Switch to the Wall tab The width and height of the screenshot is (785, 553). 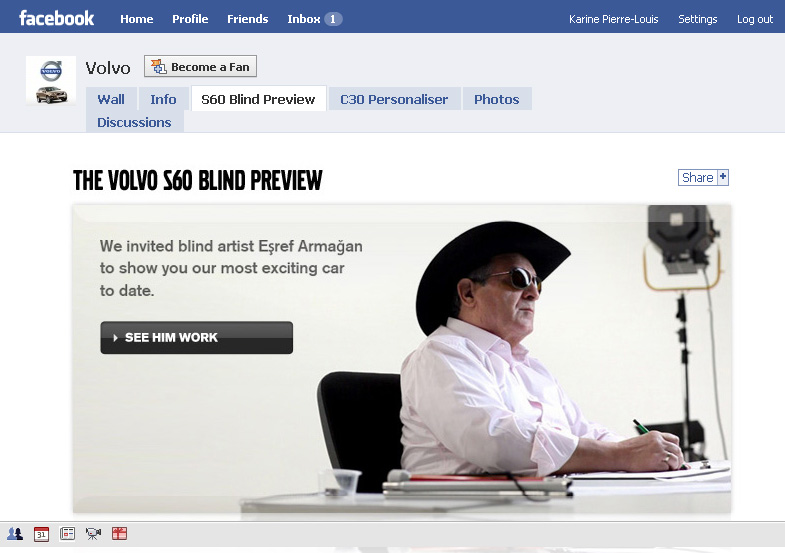click(111, 99)
